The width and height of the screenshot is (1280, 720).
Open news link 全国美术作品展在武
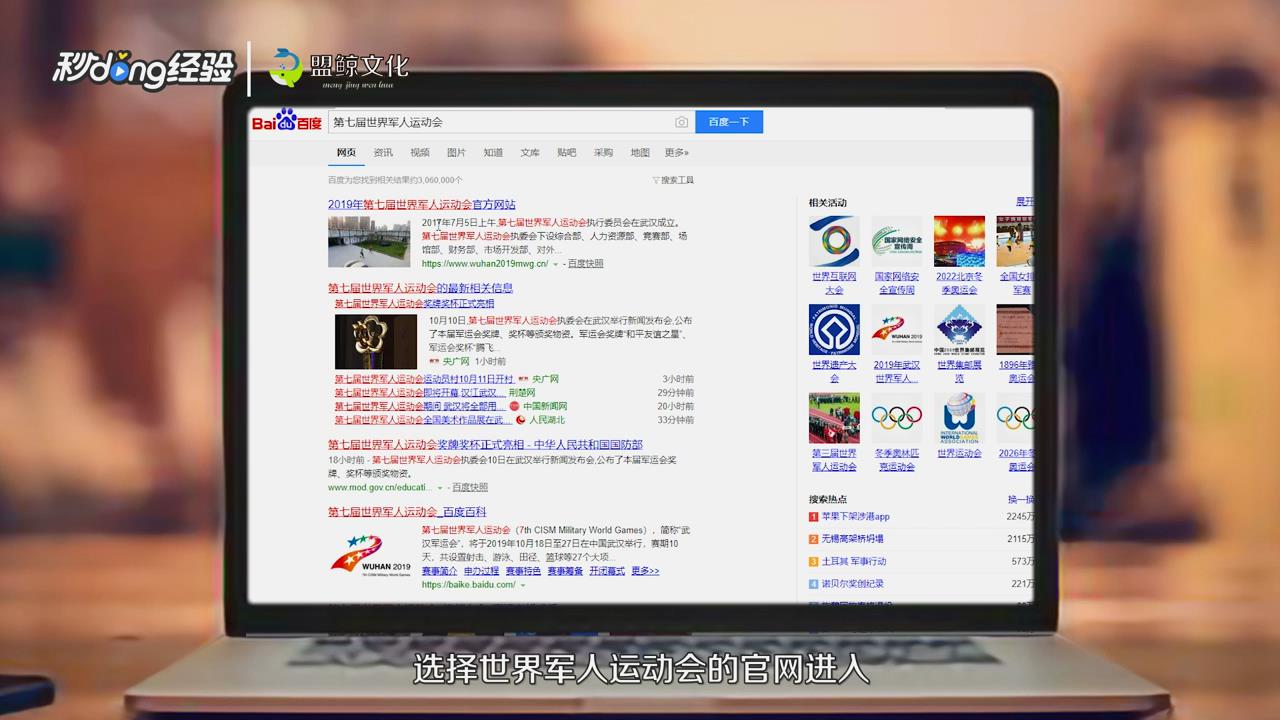click(423, 420)
